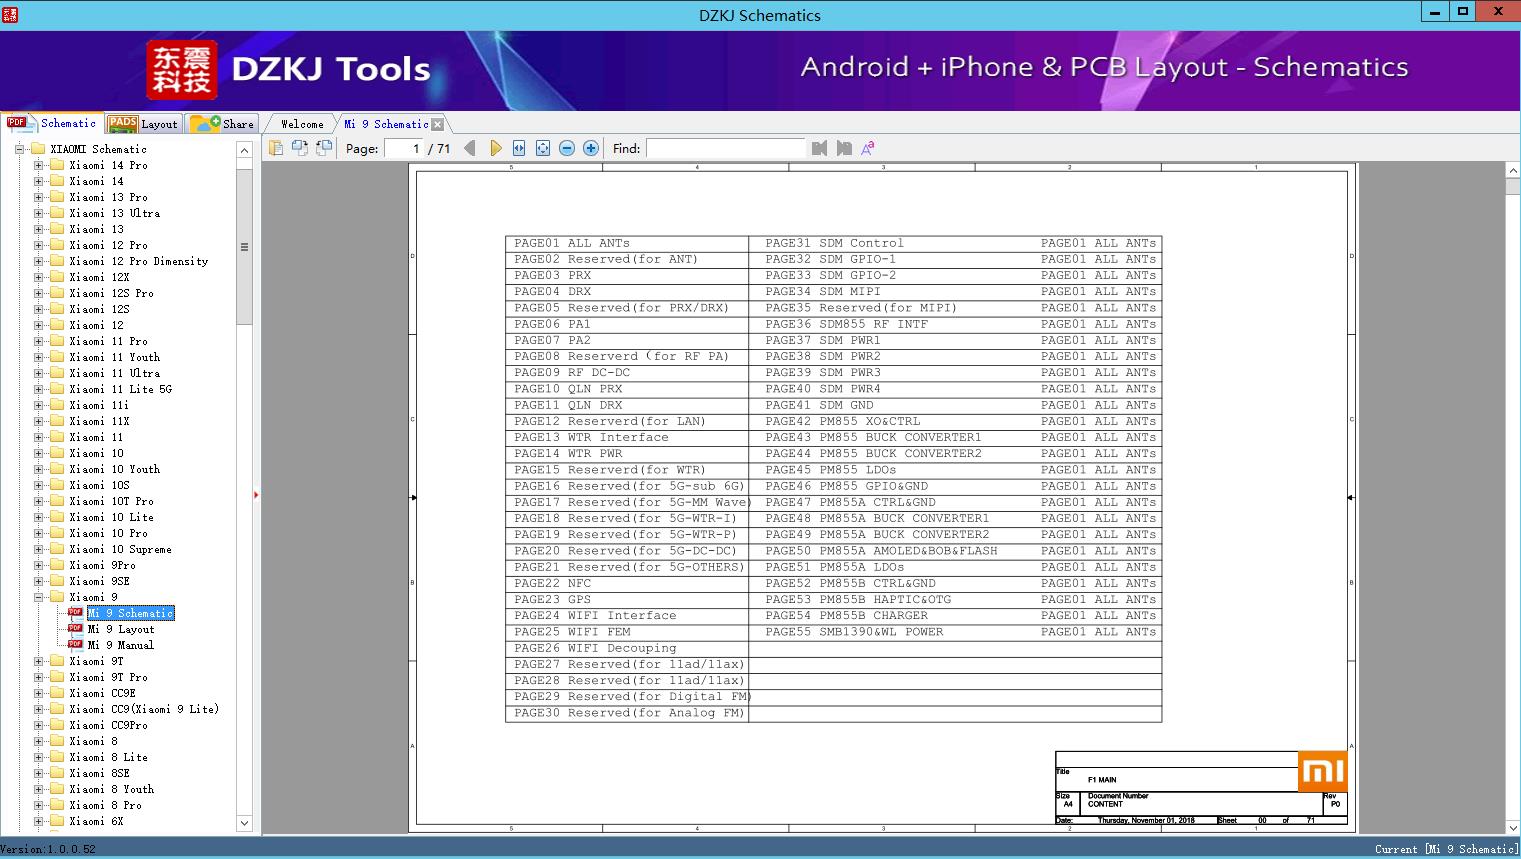Fit page width icon in toolbar
1521x859 pixels.
pyautogui.click(x=519, y=148)
